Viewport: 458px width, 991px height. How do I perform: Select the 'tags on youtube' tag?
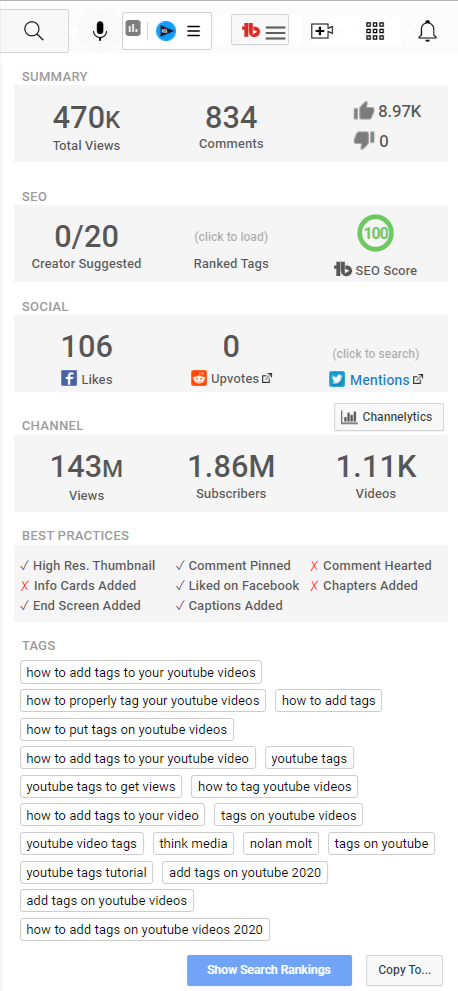tap(382, 843)
